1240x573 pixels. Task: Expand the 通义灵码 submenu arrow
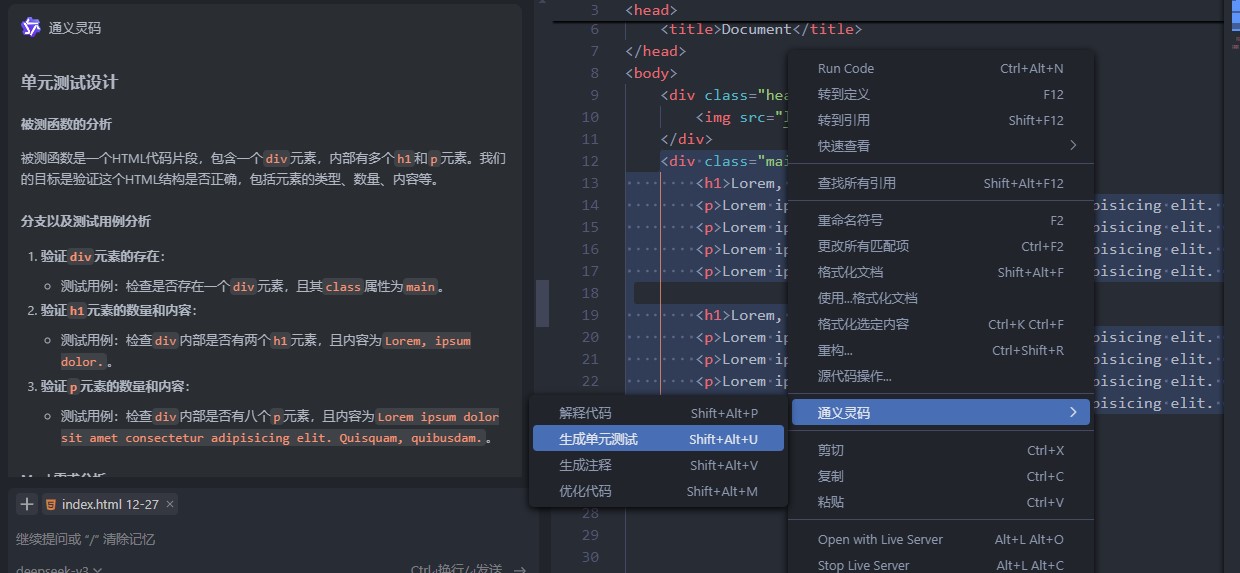tap(1073, 412)
